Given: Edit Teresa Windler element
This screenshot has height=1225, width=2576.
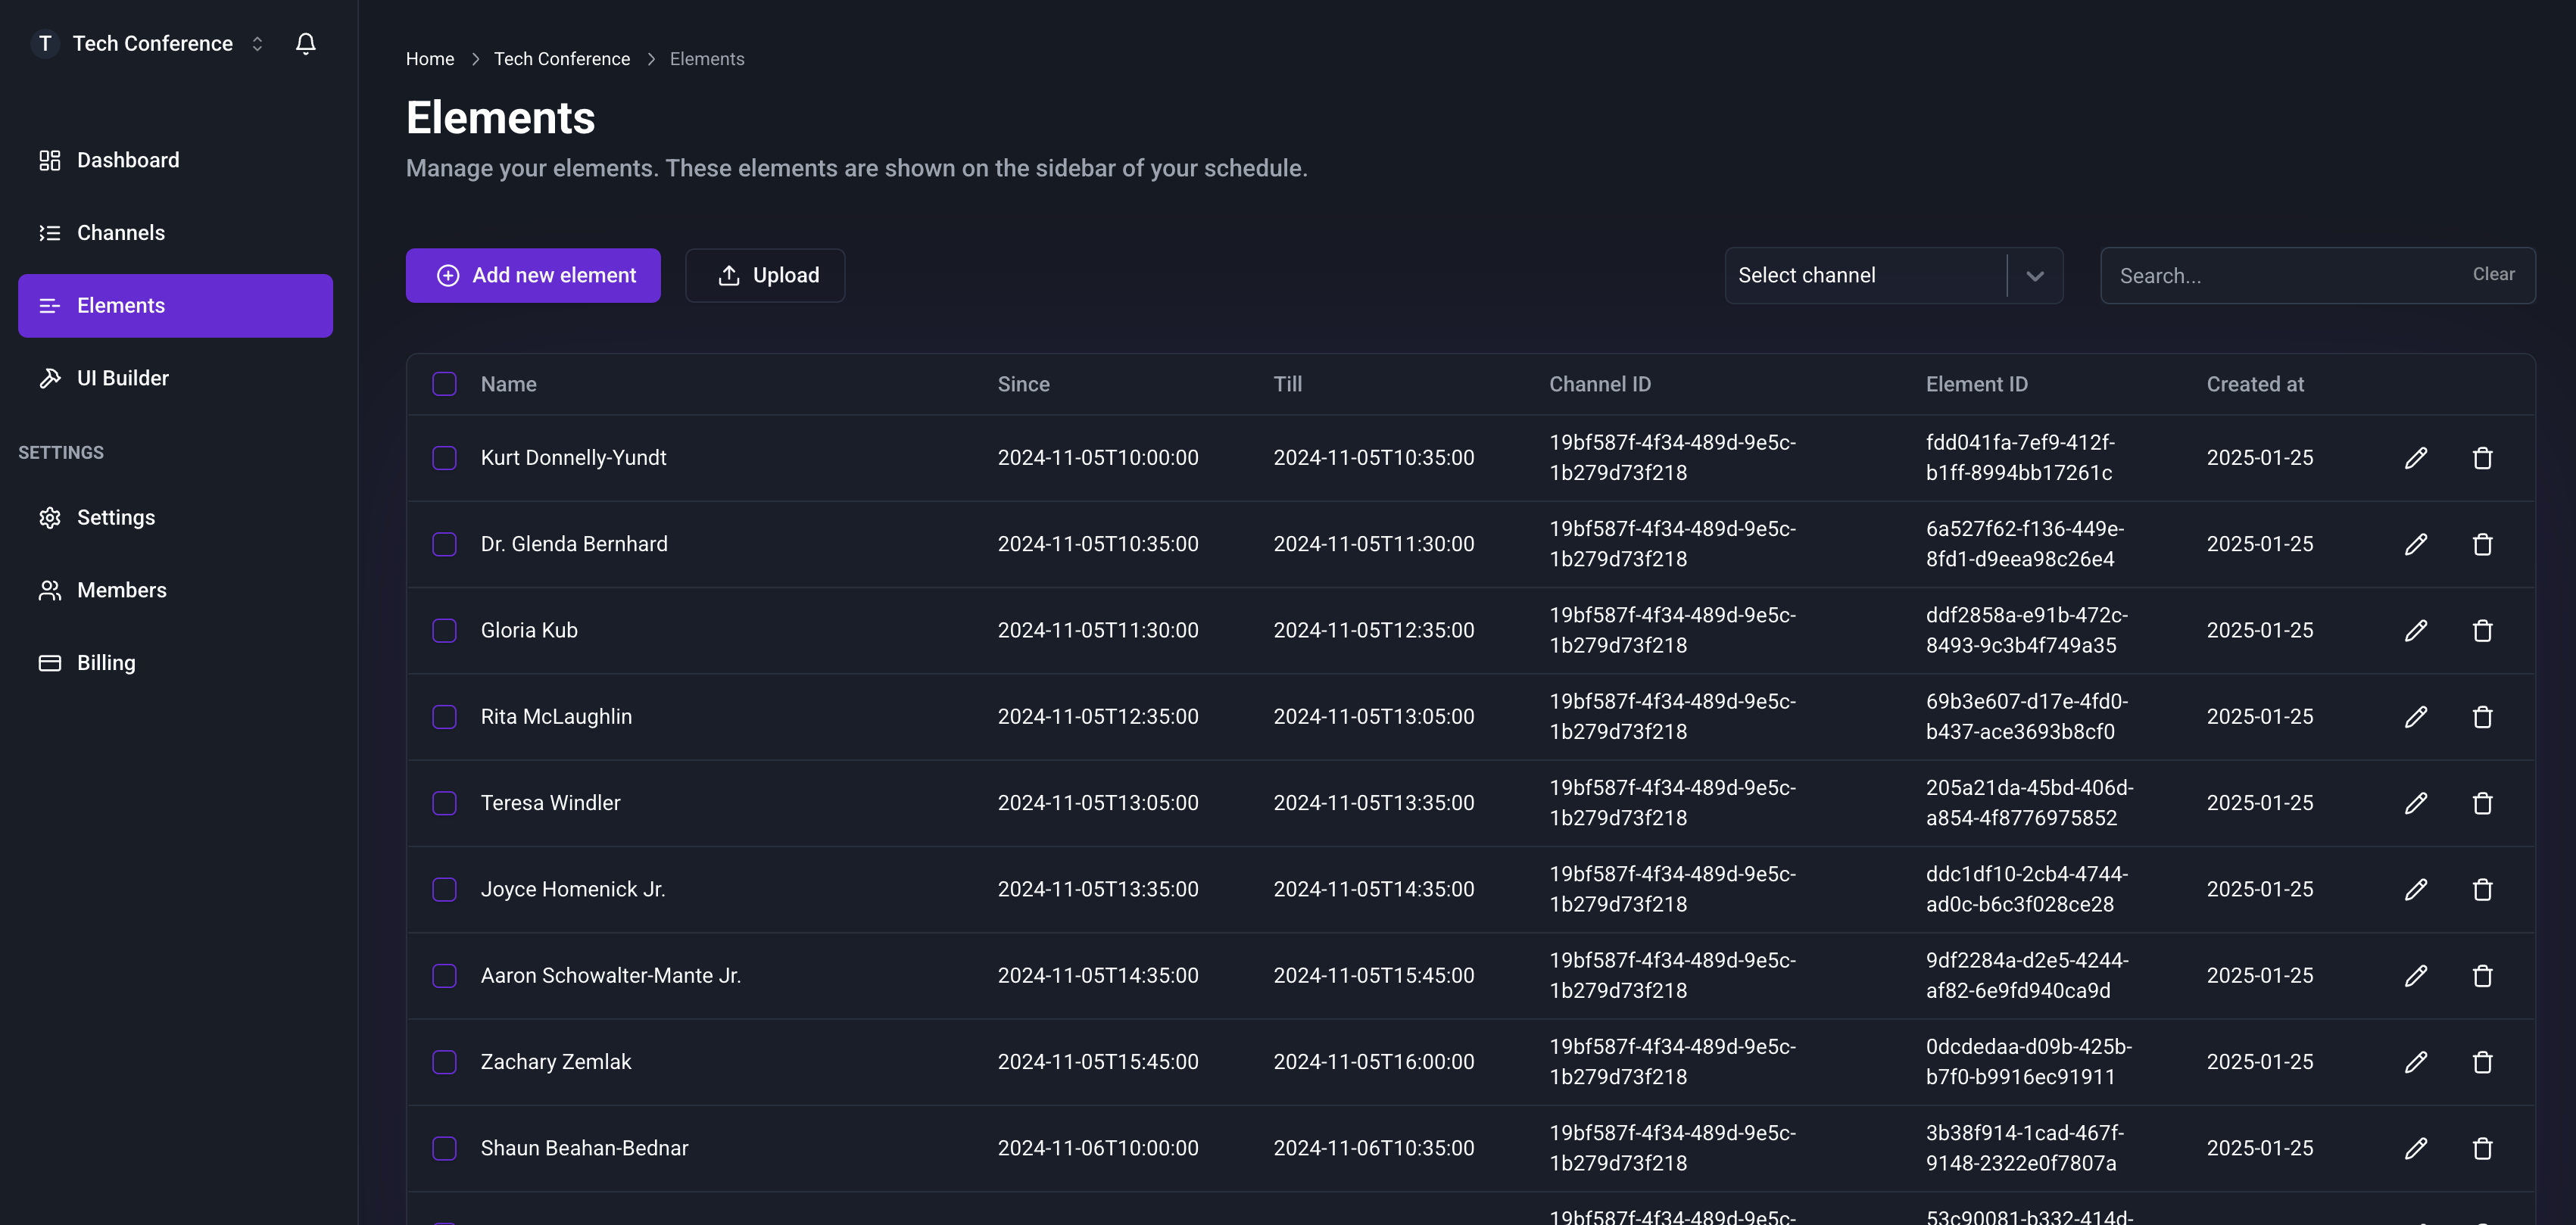Looking at the screenshot, I should [2415, 803].
